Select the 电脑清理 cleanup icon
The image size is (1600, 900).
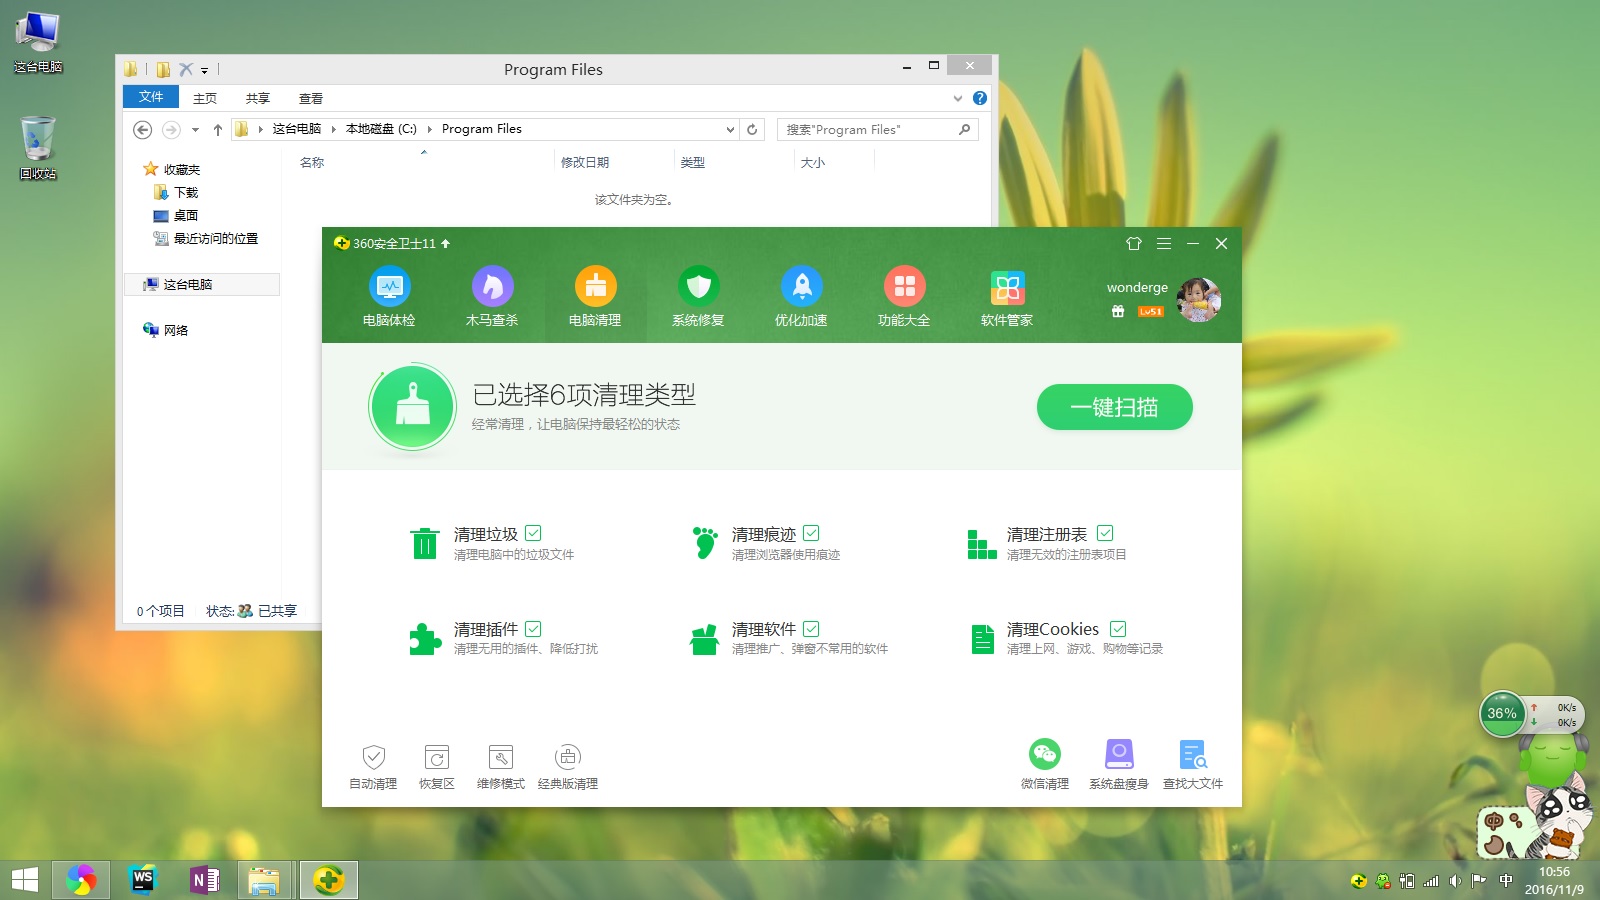tap(595, 287)
